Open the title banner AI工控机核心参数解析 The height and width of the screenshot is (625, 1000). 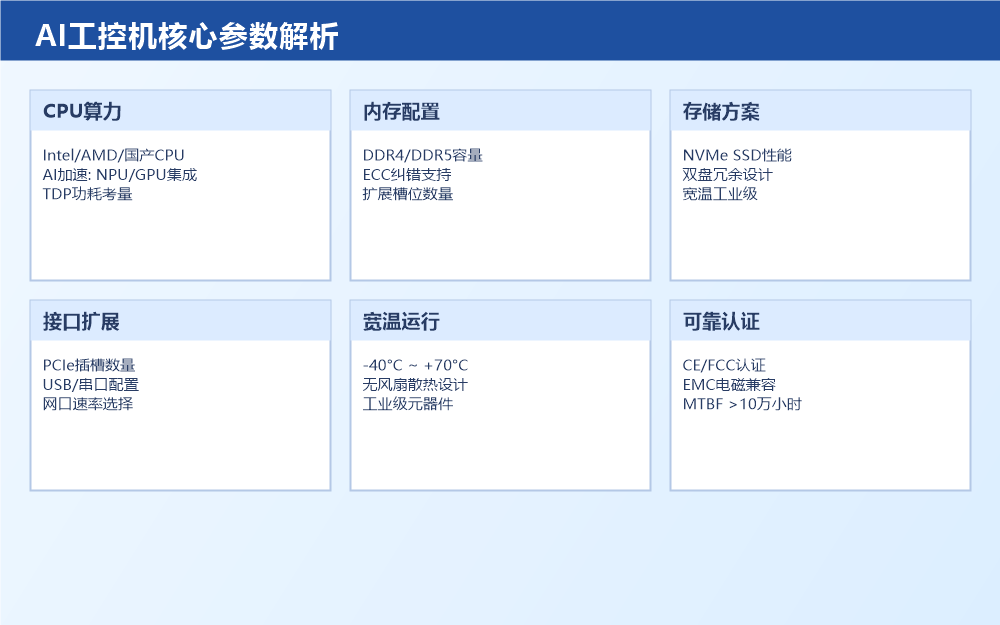(x=189, y=35)
